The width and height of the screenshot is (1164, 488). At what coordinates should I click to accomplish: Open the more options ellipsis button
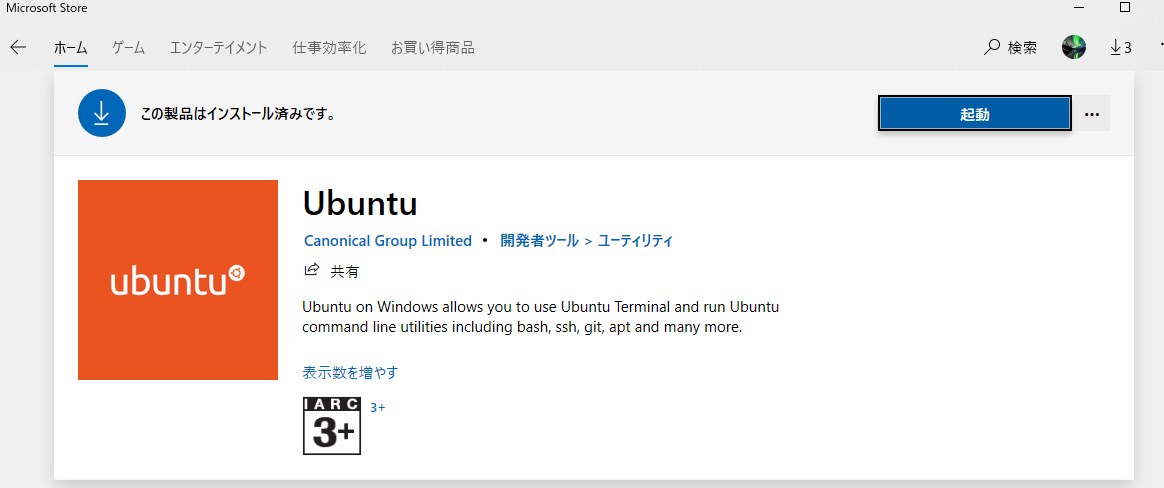1091,114
